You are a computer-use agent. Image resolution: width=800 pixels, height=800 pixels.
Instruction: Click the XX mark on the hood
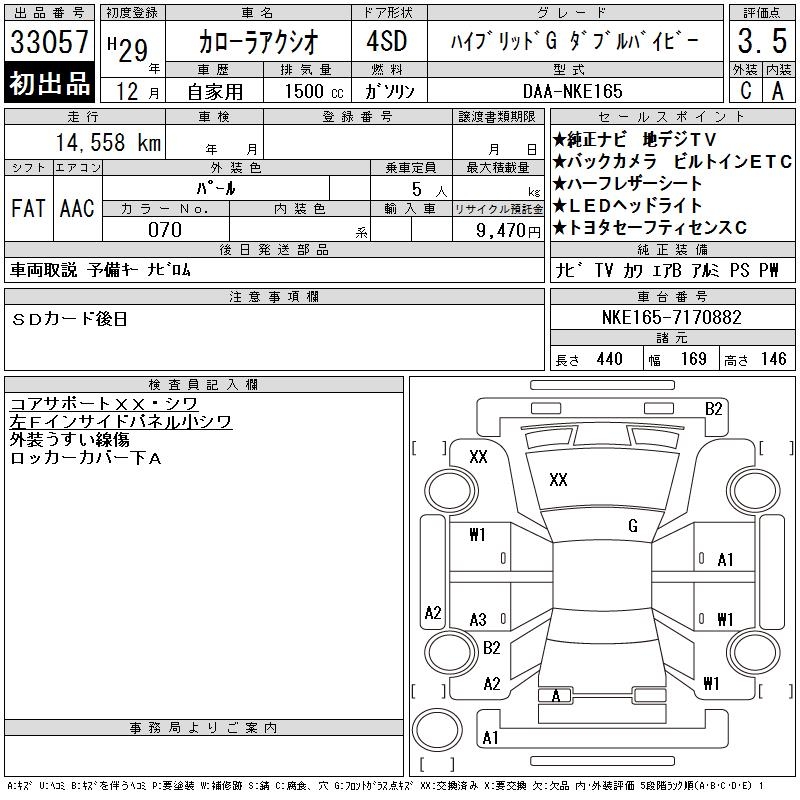tap(558, 479)
